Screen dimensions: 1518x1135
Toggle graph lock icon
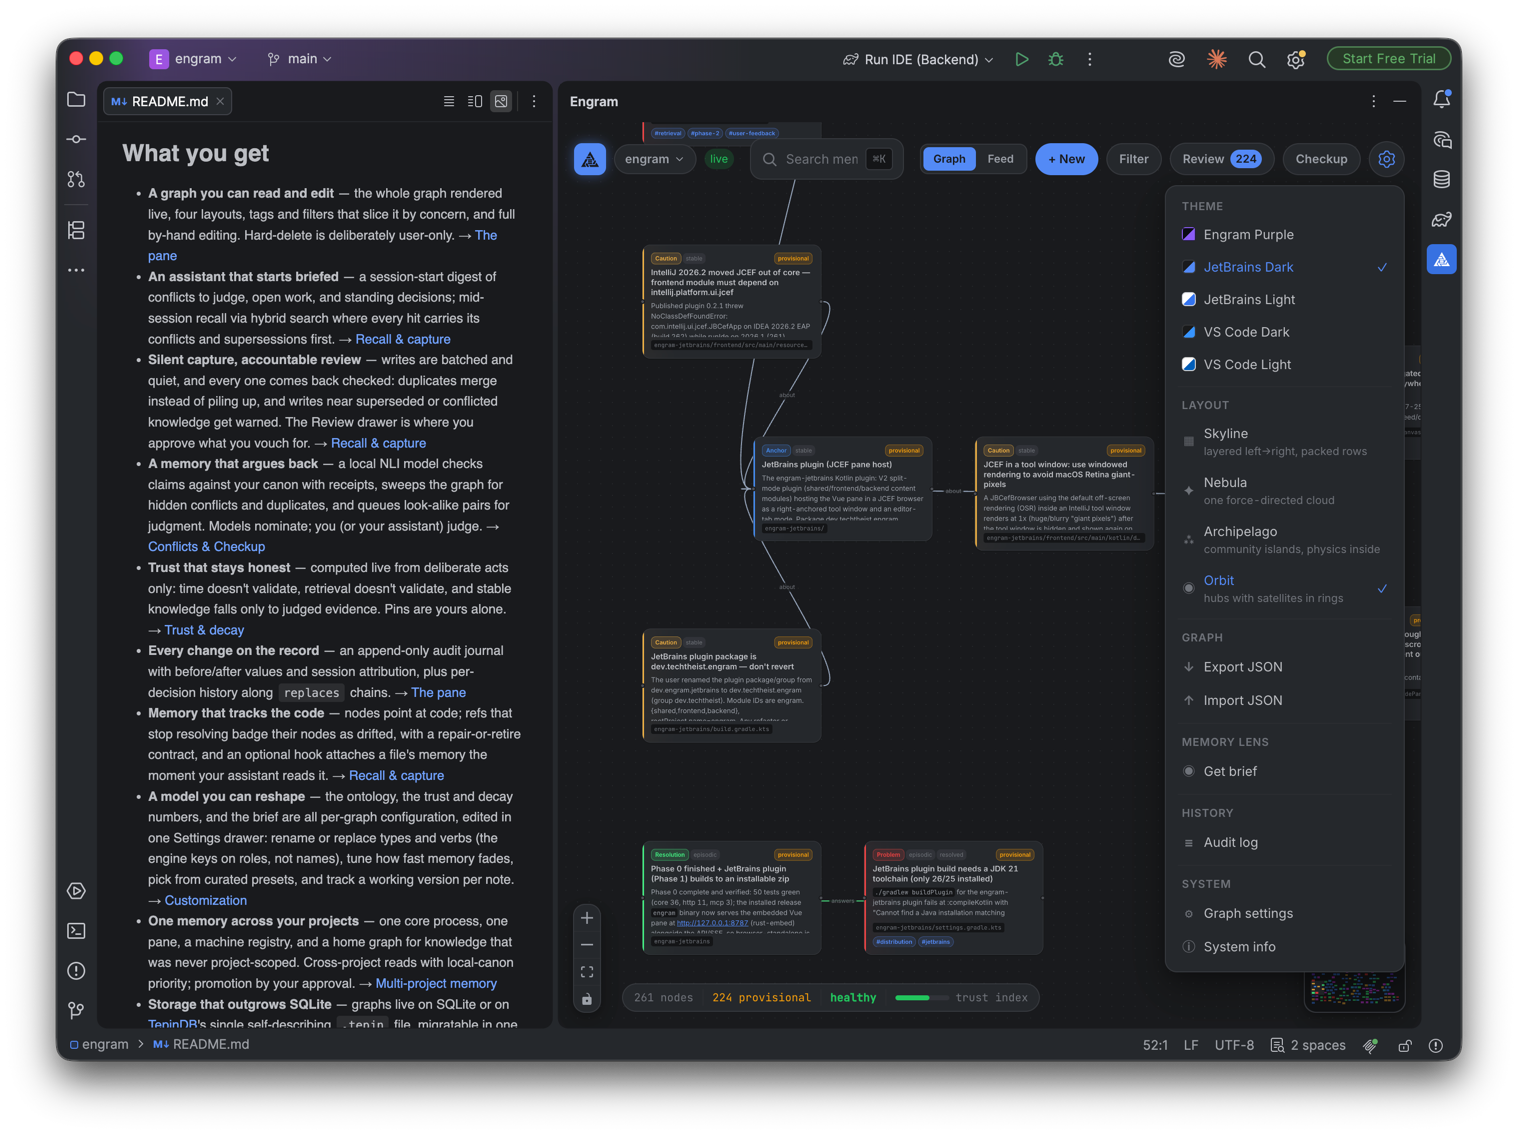coord(587,999)
